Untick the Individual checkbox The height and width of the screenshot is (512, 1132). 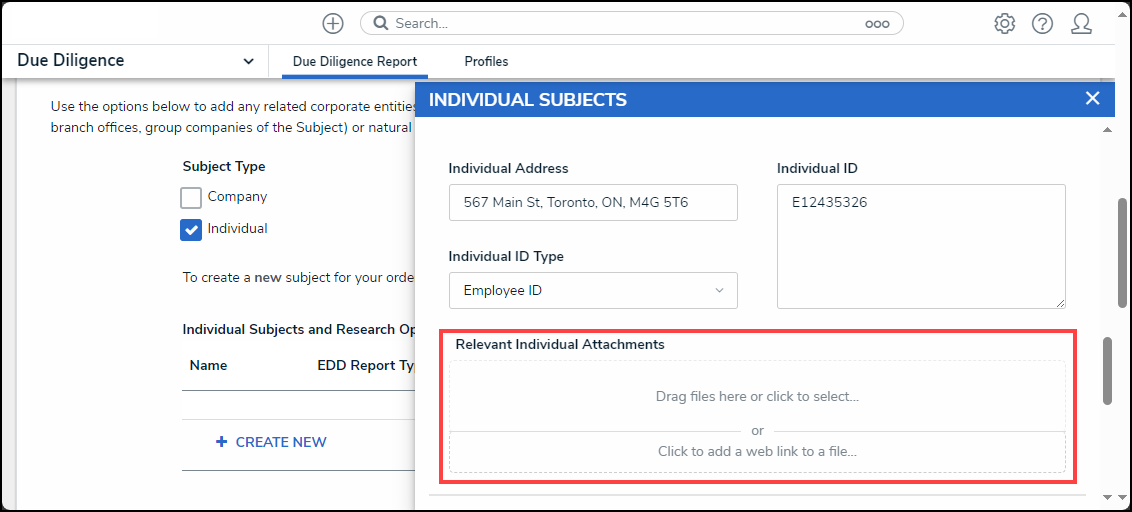coord(191,230)
